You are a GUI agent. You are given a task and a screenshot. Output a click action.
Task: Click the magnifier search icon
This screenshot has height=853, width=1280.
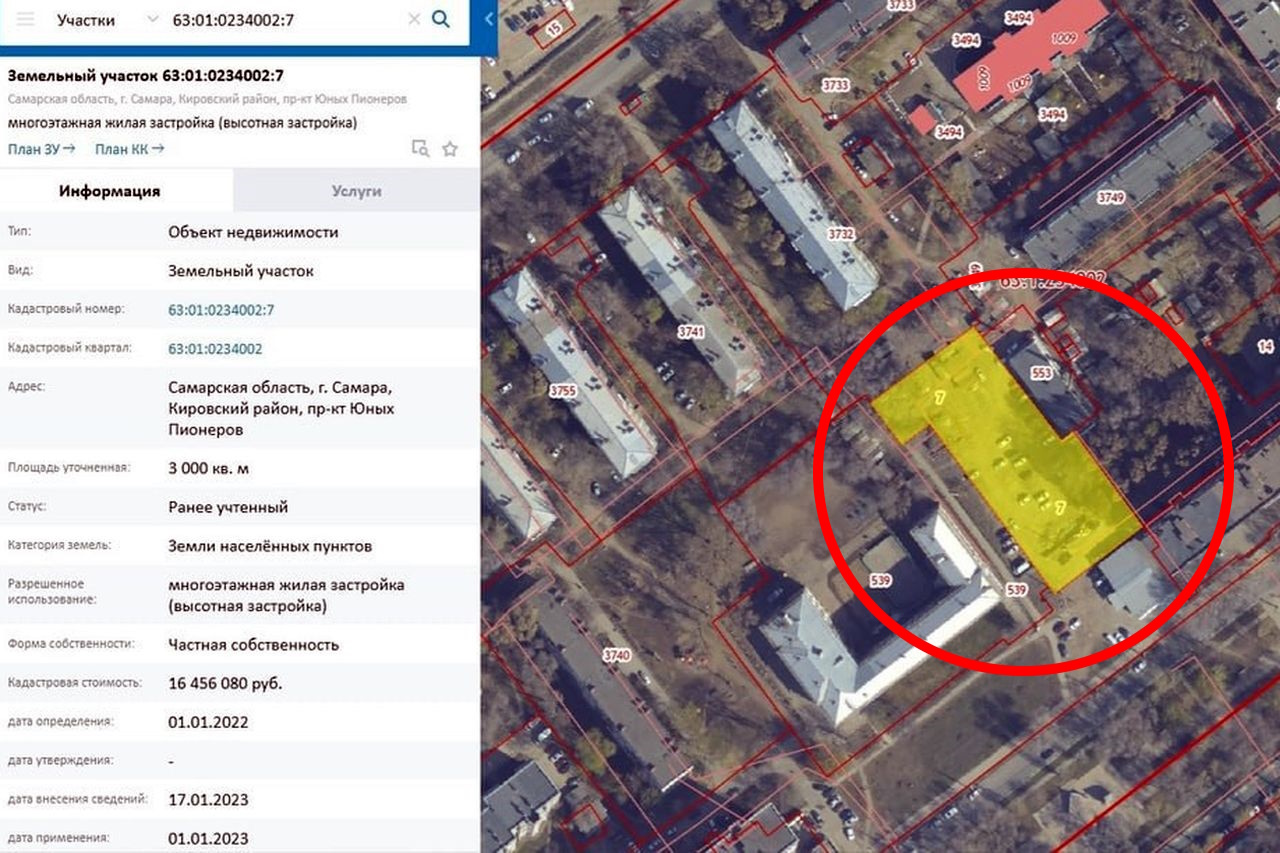point(441,19)
